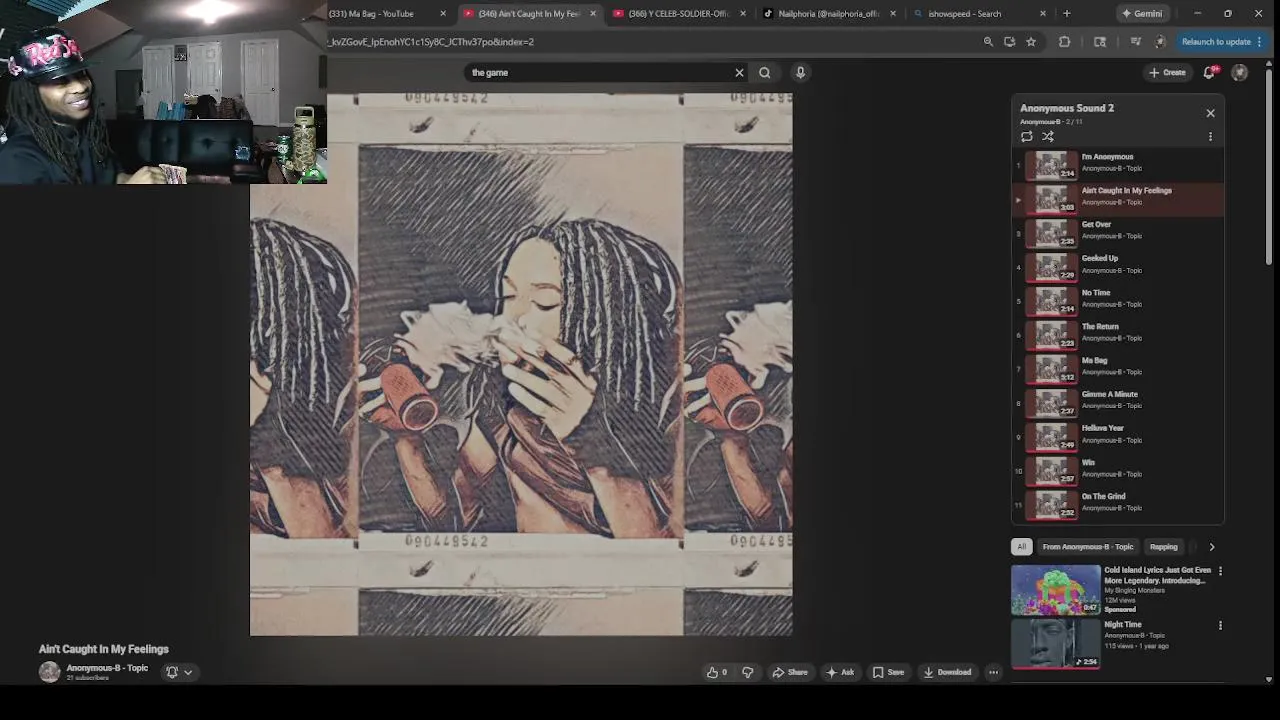1280x720 pixels.
Task: Click the browser address bar URL
Action: pyautogui.click(x=650, y=42)
